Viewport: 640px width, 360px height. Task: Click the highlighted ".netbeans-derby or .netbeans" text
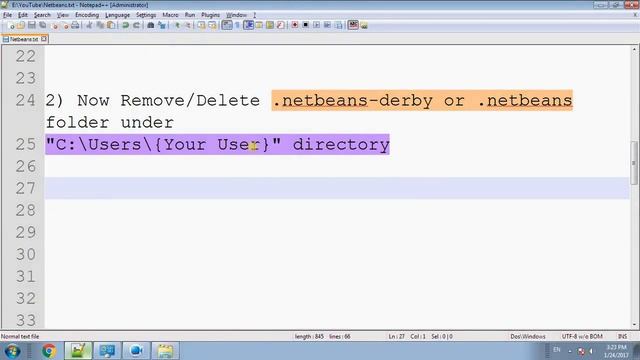(x=422, y=100)
